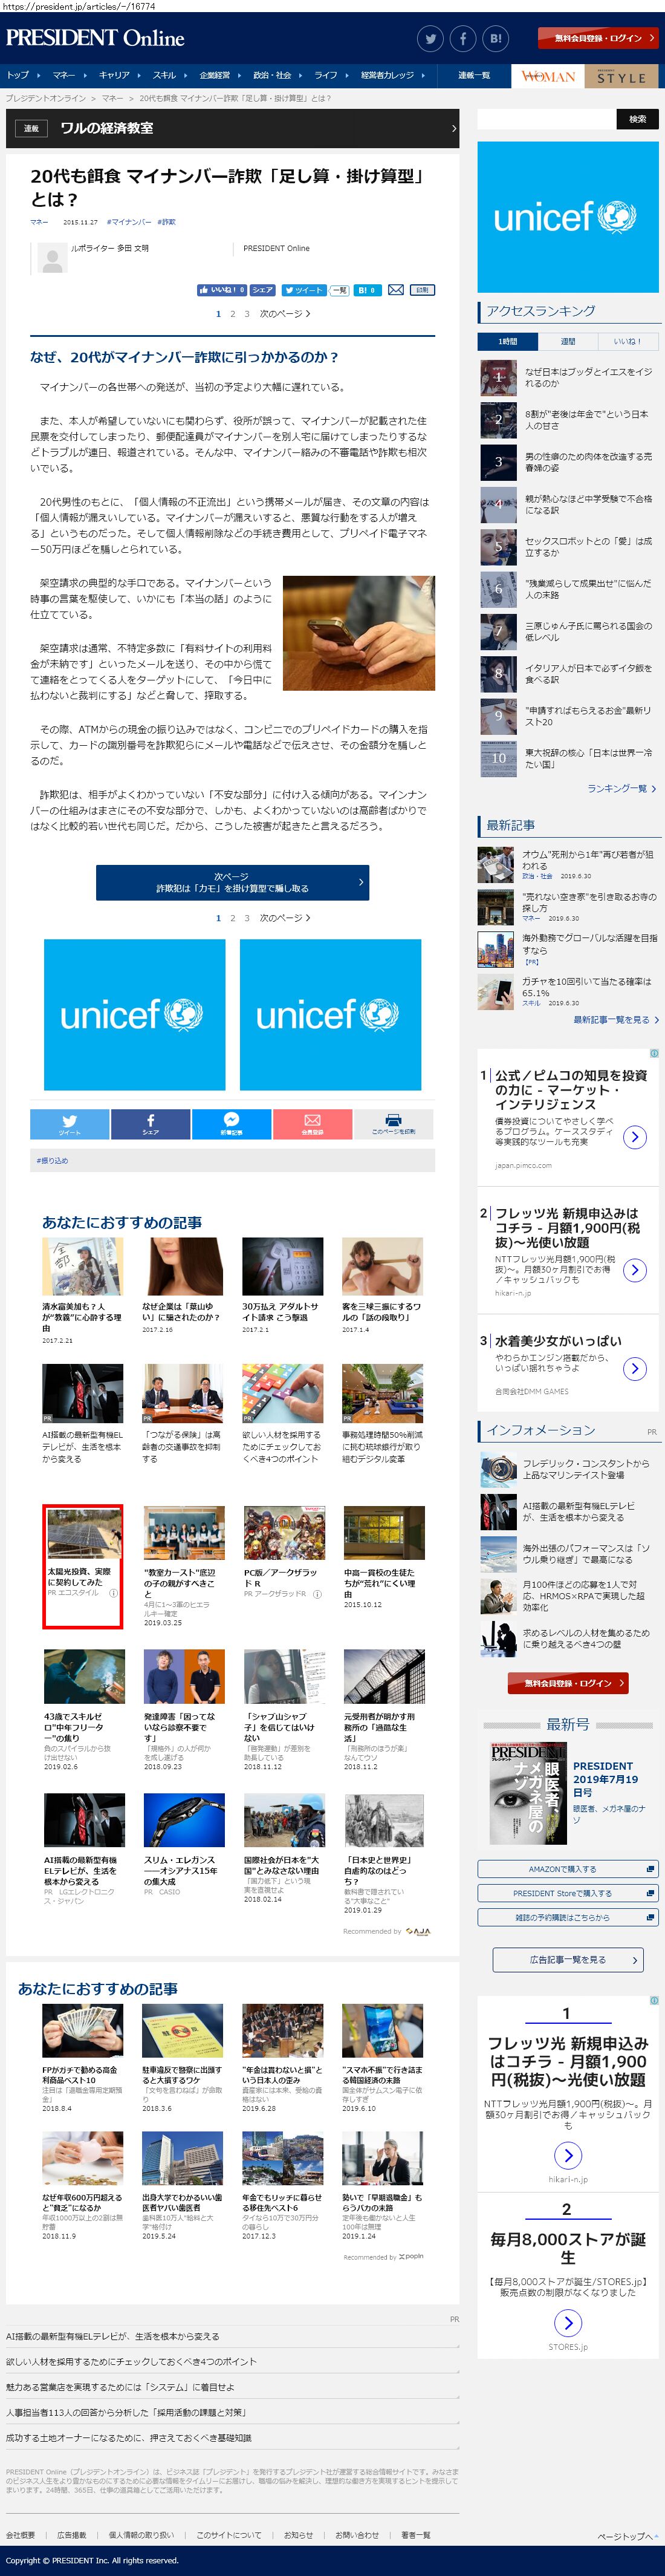Click the #マイナンバー tag
Image resolution: width=665 pixels, height=2576 pixels.
(x=129, y=222)
